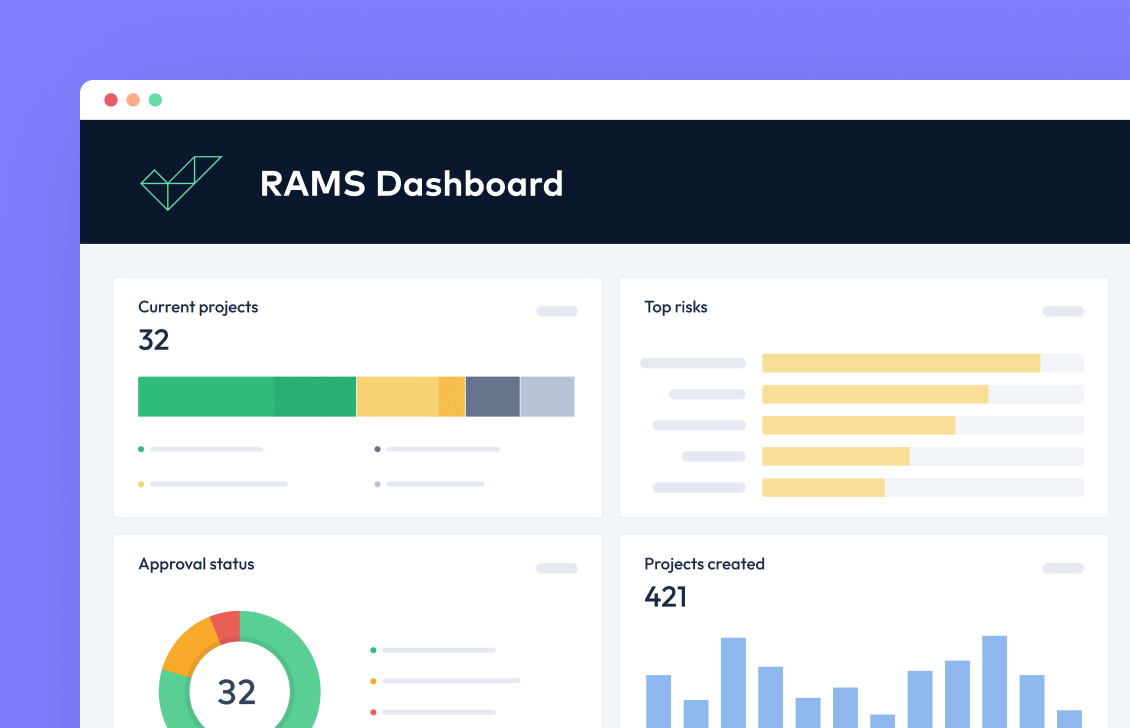Select the Current projects card header

[x=197, y=307]
